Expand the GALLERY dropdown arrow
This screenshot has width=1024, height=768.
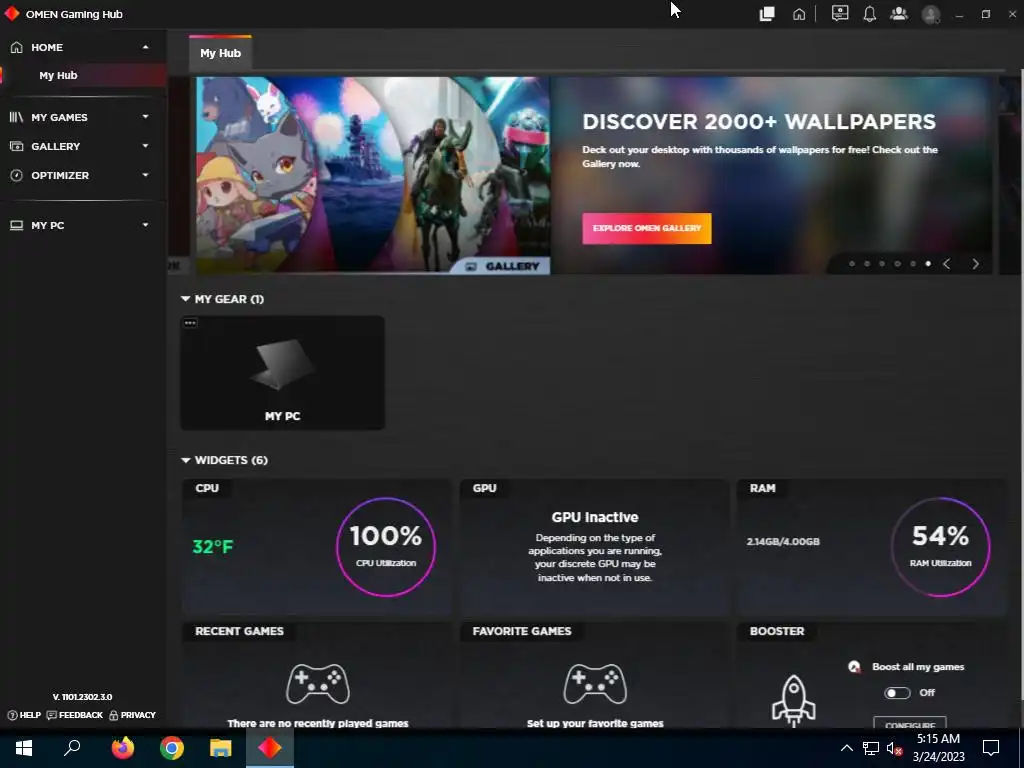tap(145, 146)
